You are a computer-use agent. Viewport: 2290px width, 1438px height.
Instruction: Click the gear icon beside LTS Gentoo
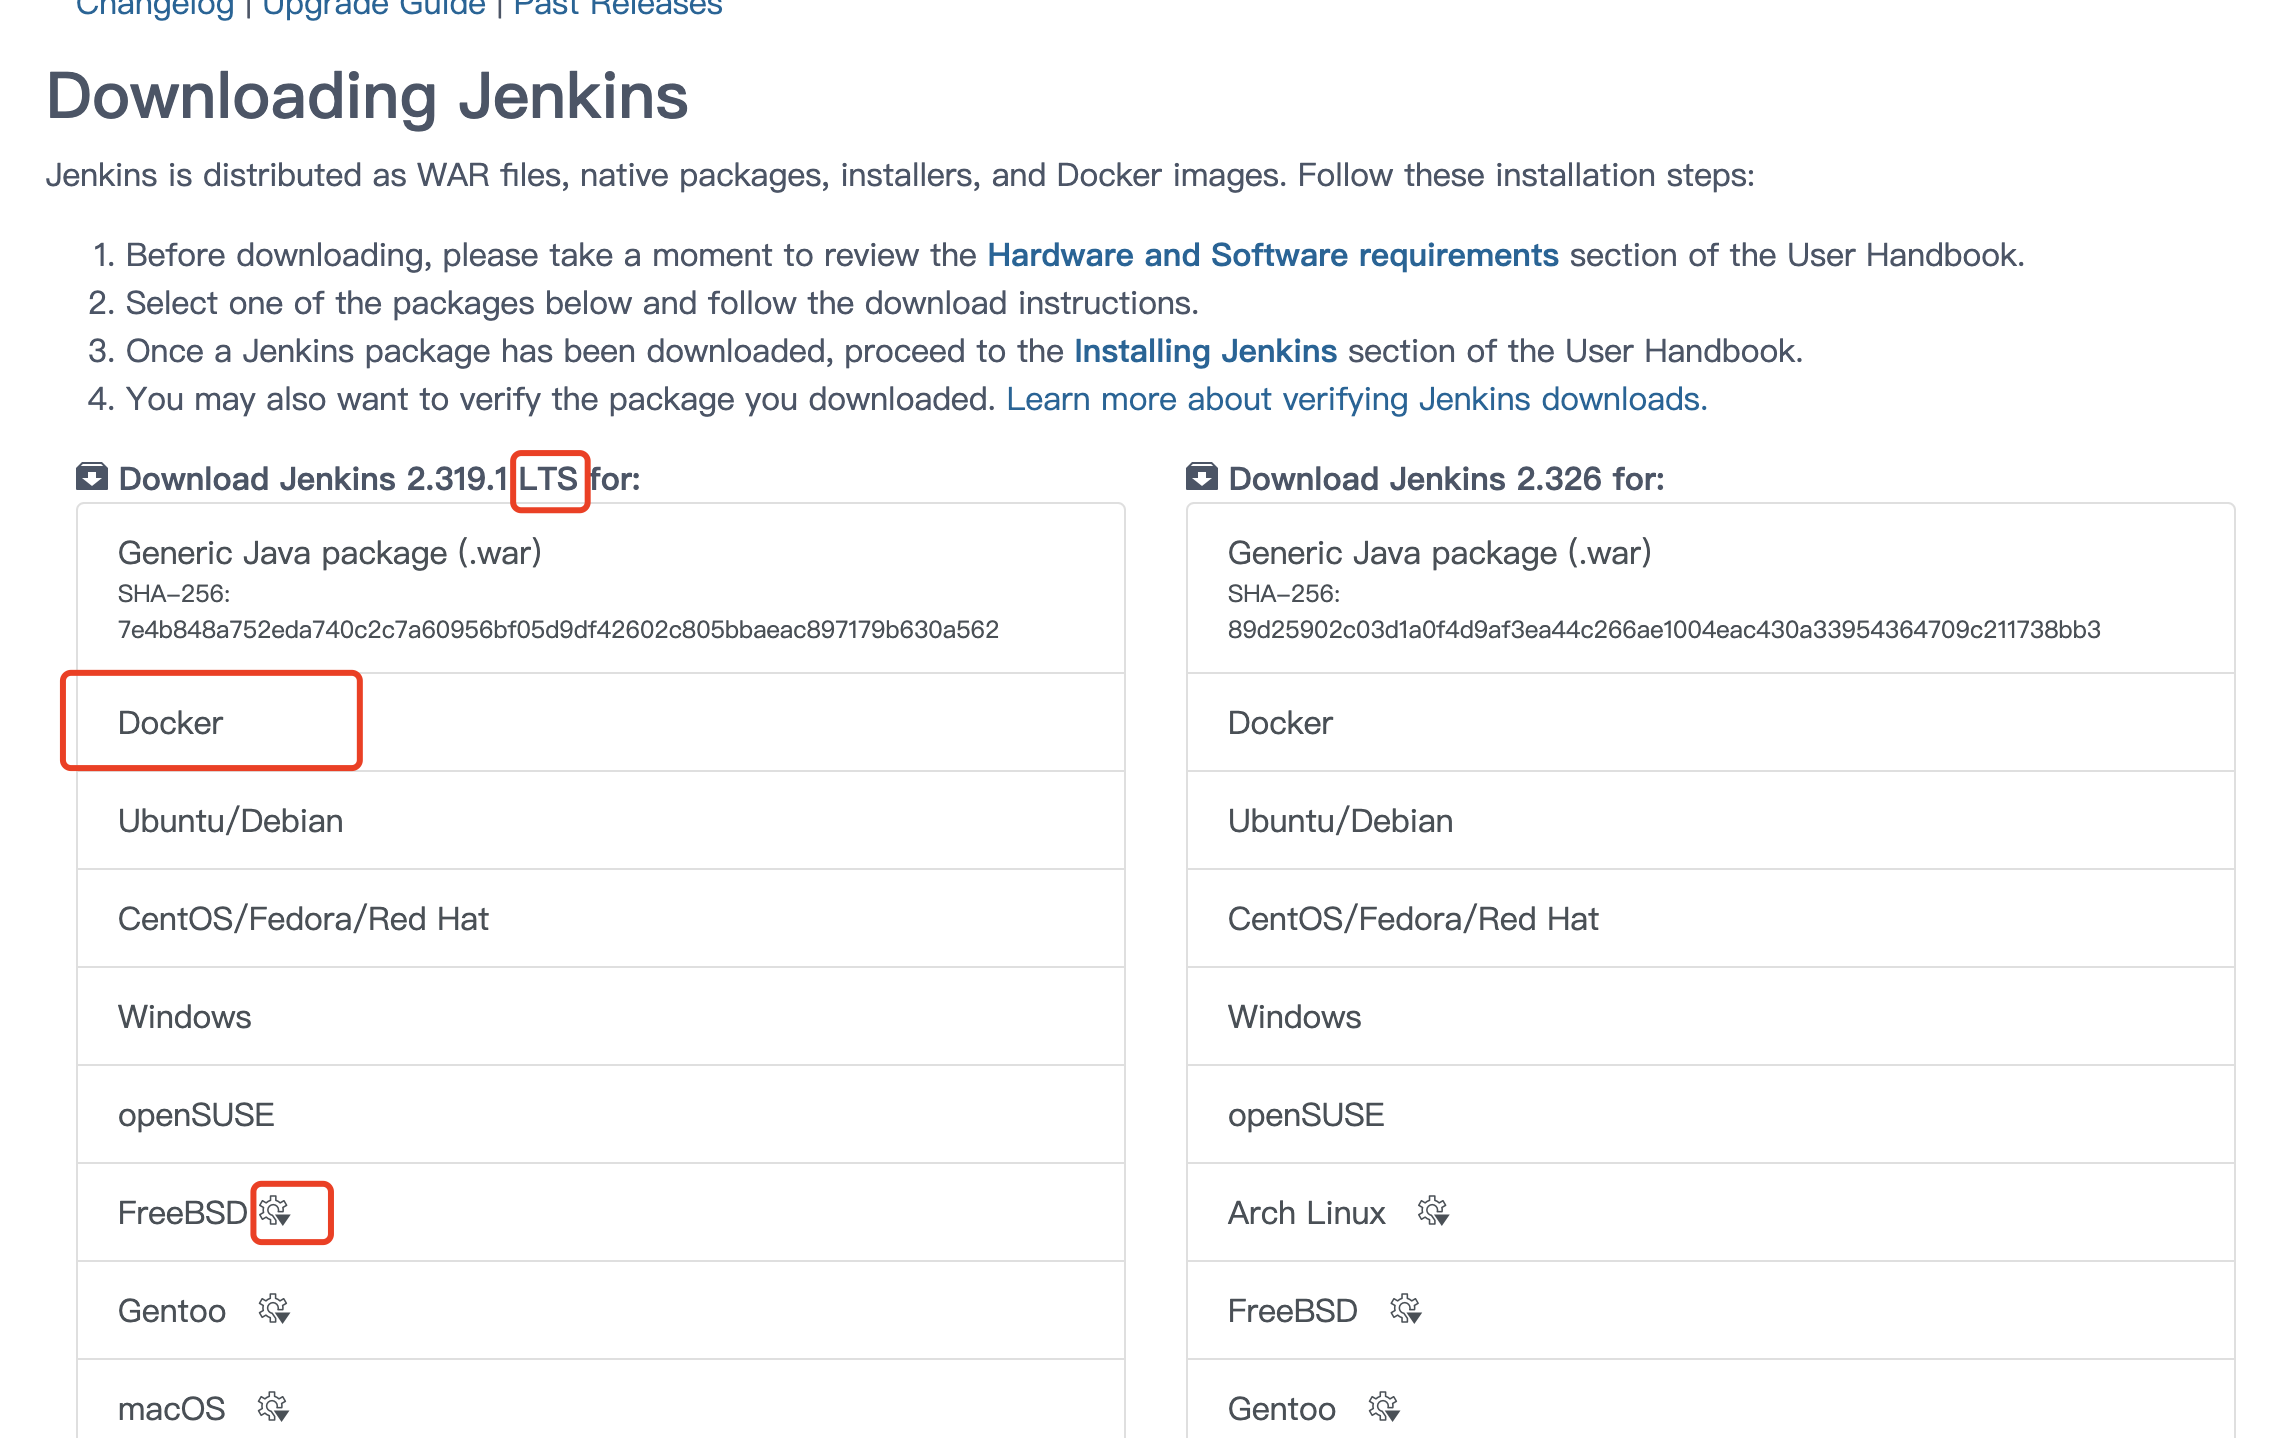tap(274, 1309)
